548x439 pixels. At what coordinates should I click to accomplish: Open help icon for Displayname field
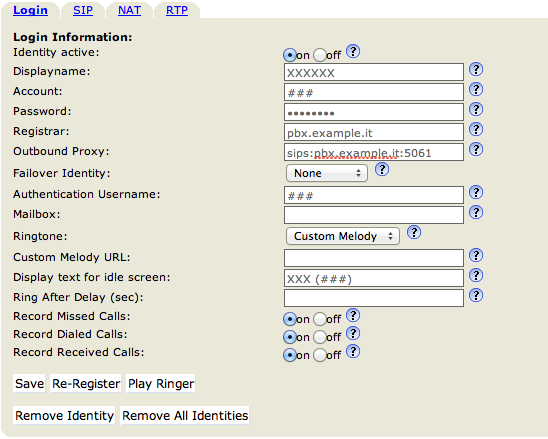(x=476, y=70)
